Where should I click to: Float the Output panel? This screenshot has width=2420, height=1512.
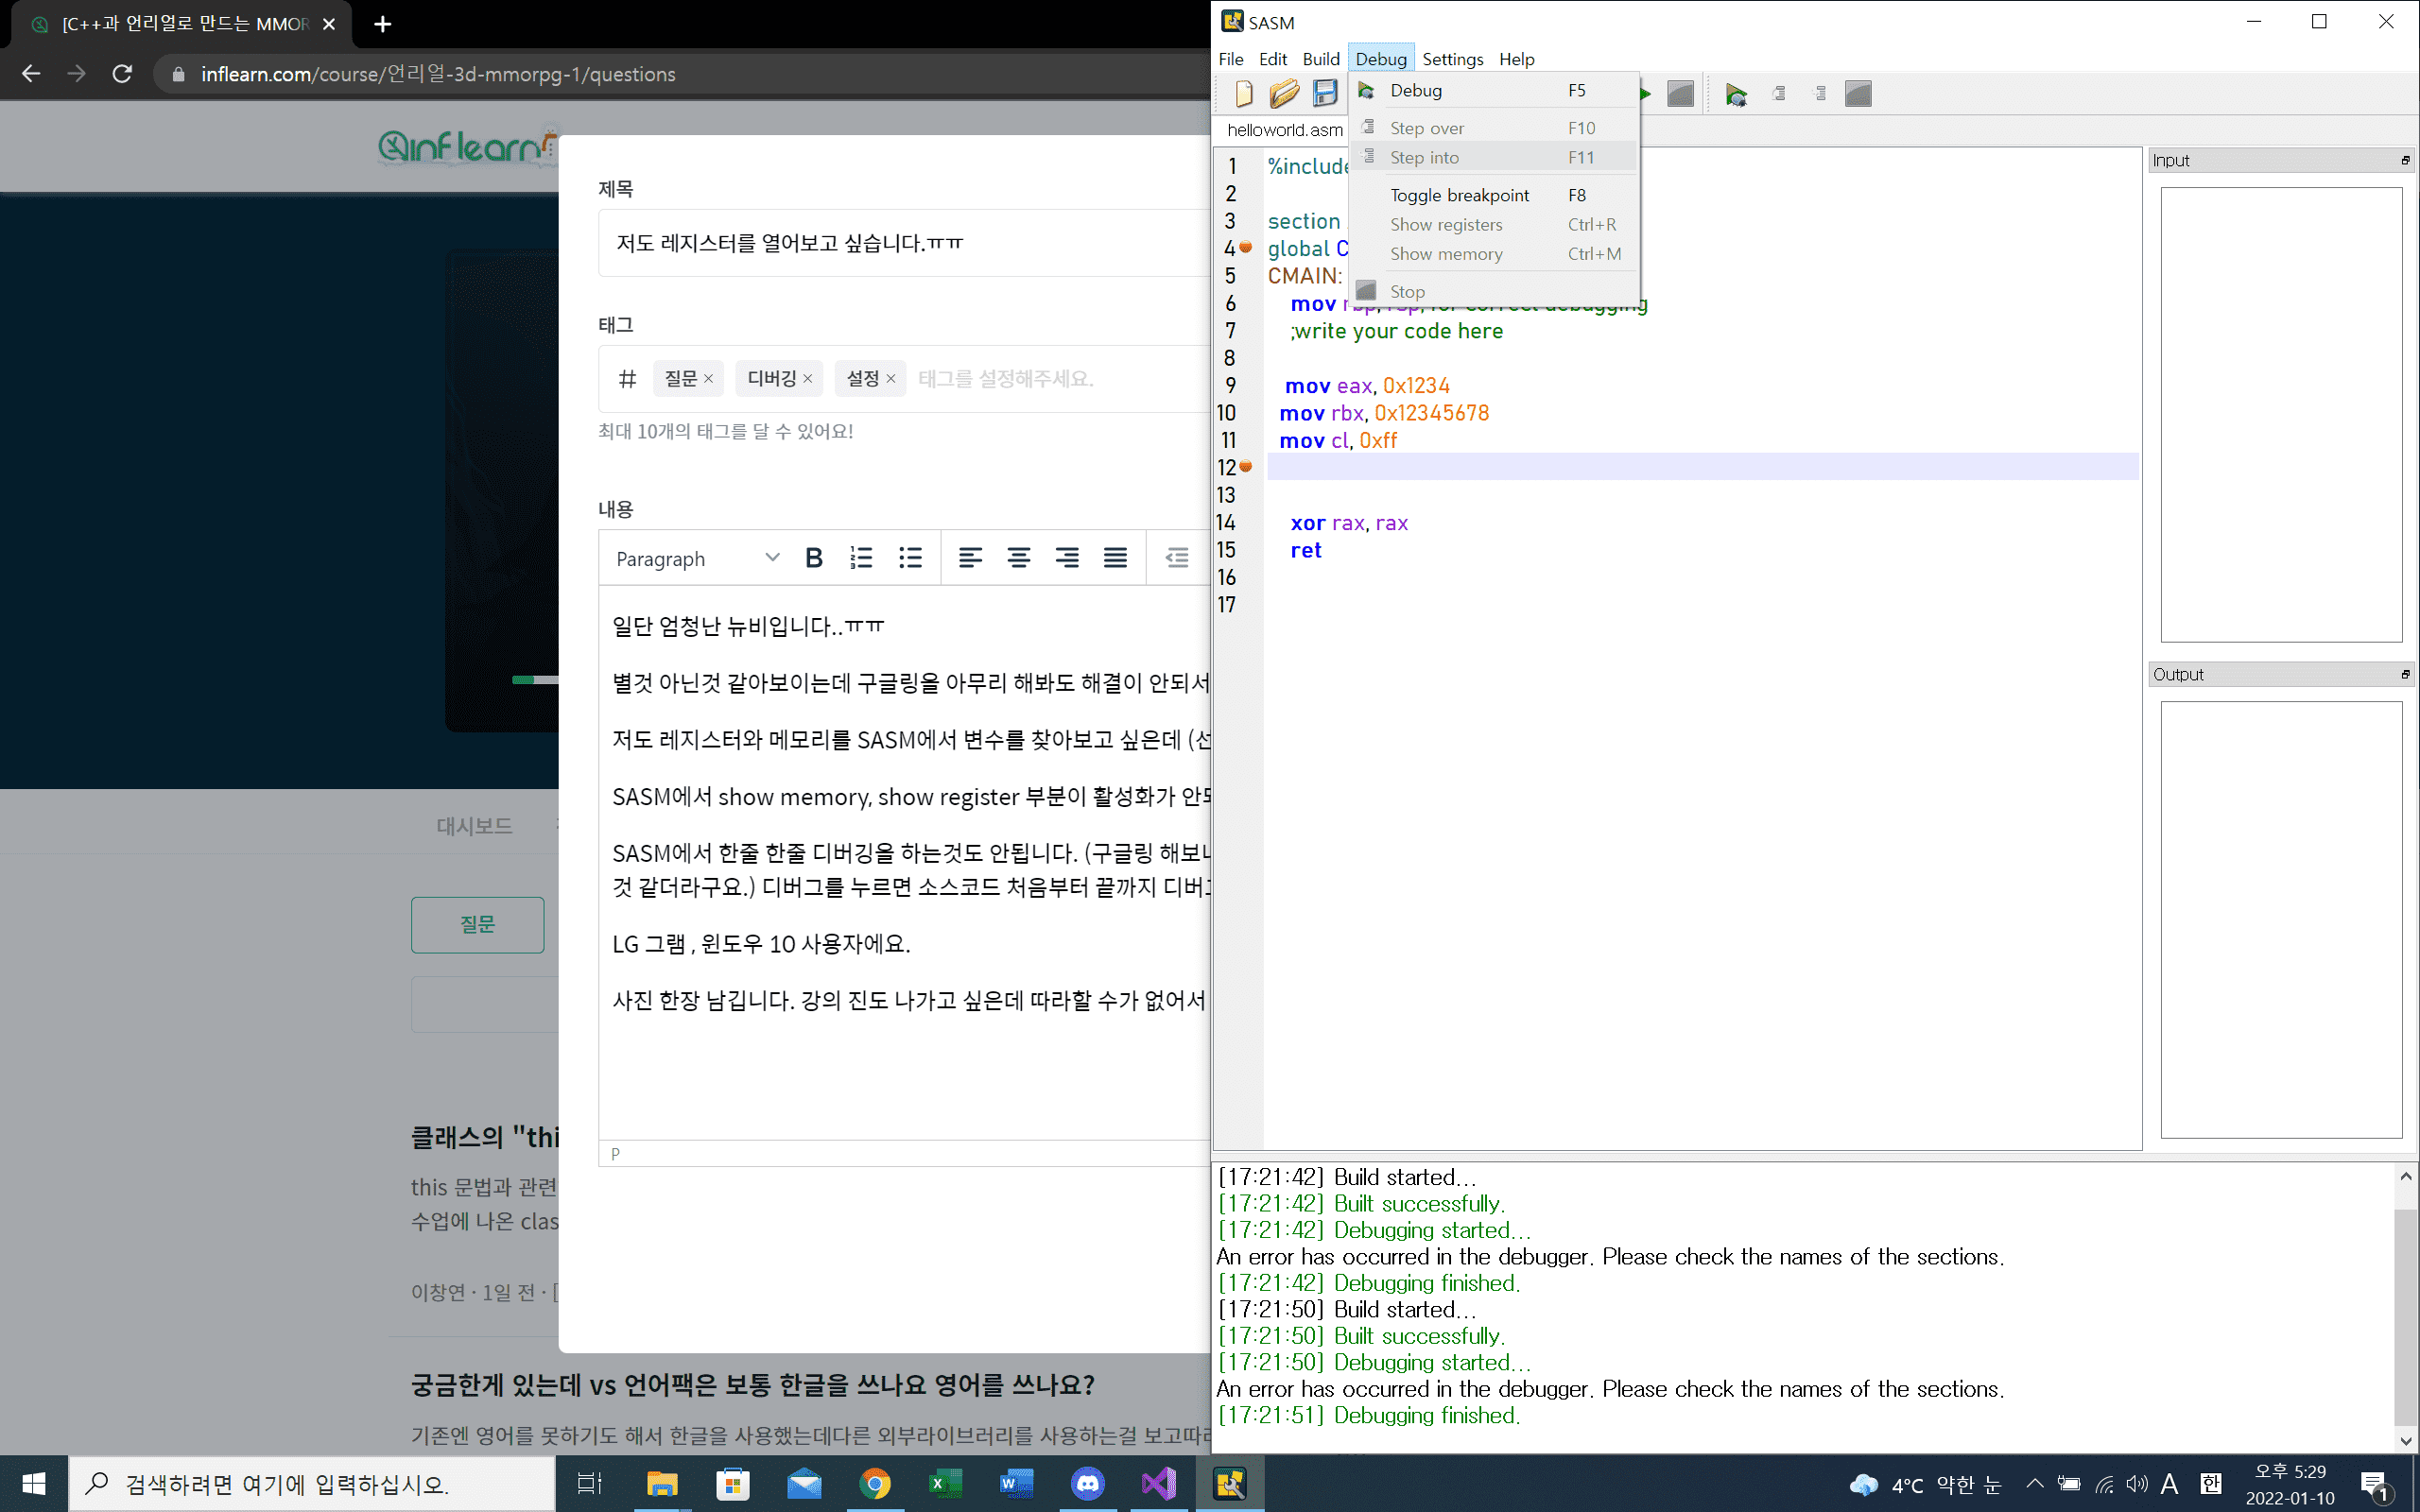[2405, 675]
